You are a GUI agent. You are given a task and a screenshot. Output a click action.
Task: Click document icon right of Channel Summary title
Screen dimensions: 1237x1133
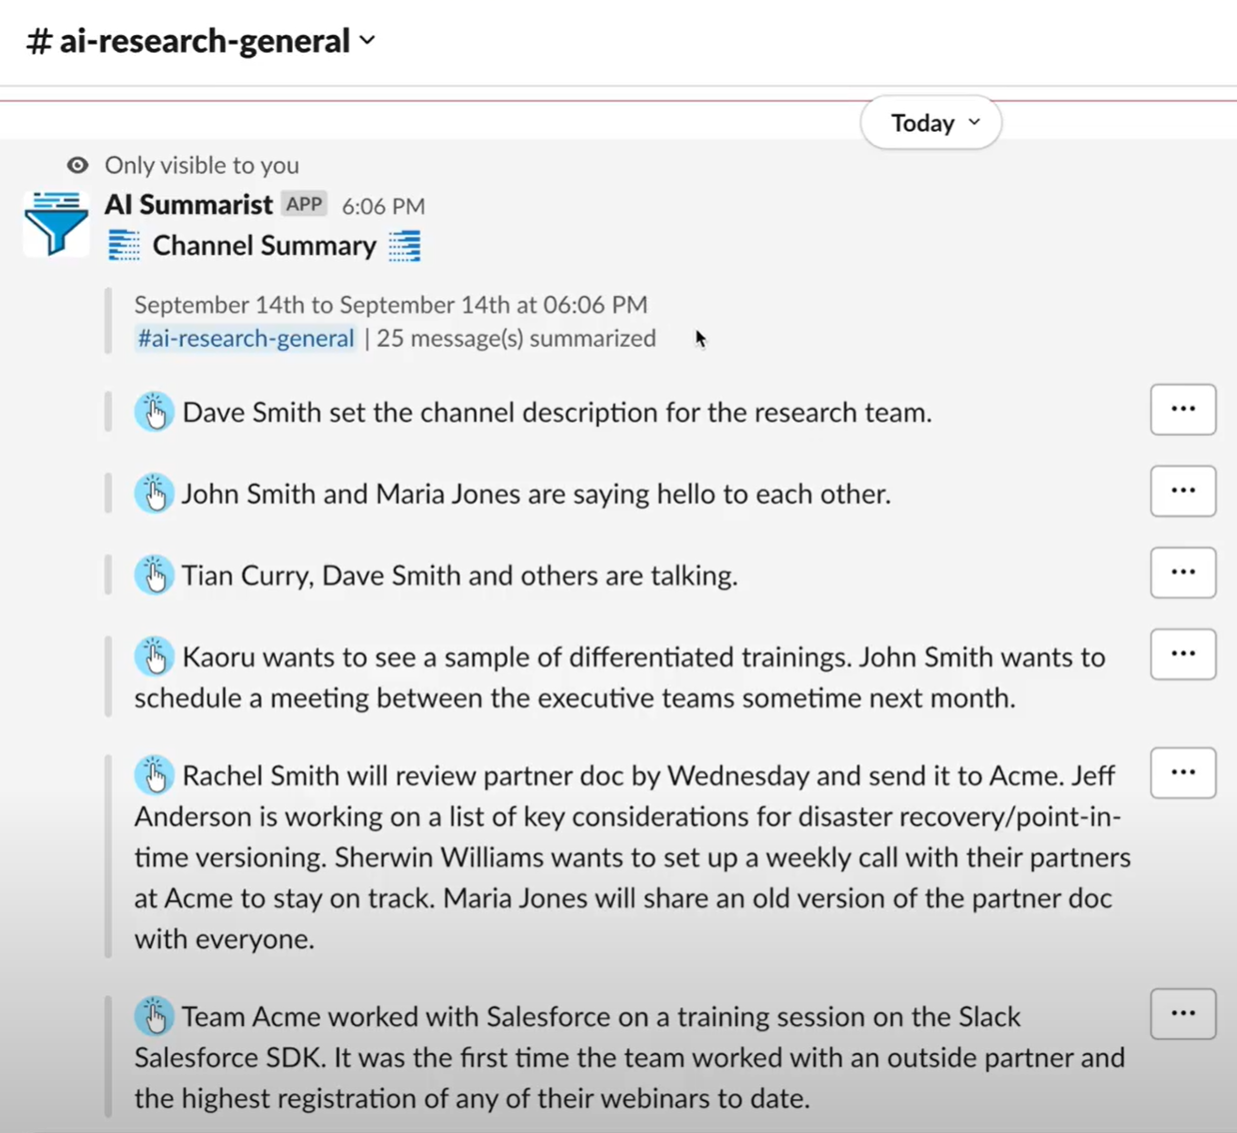tap(404, 246)
